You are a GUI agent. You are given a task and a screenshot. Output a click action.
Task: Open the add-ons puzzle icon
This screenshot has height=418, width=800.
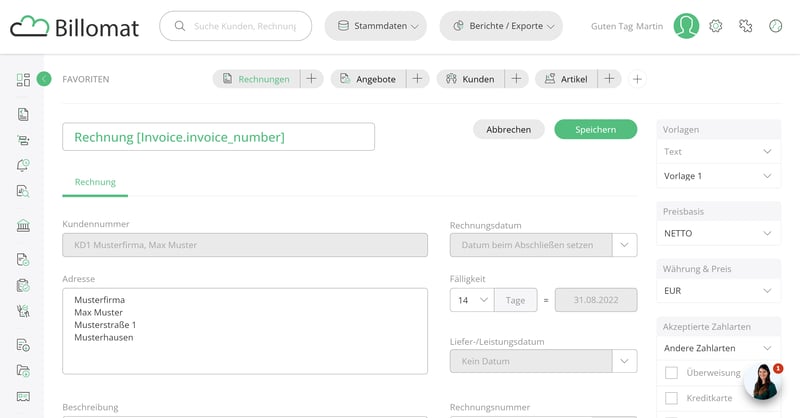(x=745, y=26)
